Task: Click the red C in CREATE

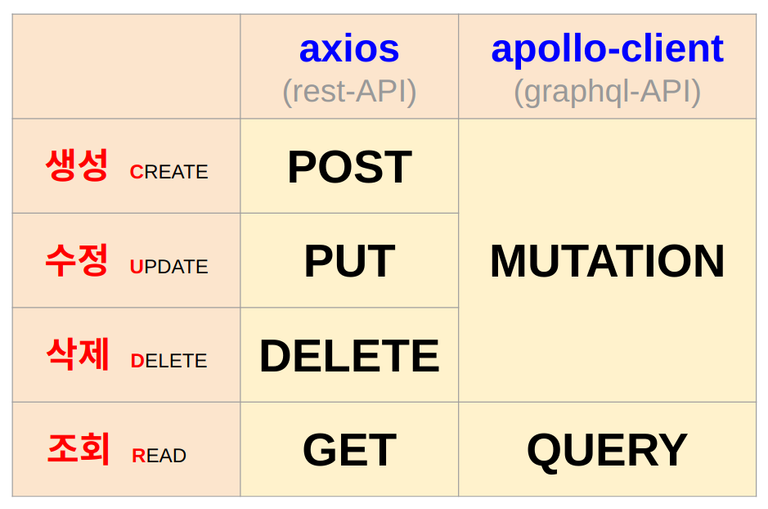Action: point(136,172)
